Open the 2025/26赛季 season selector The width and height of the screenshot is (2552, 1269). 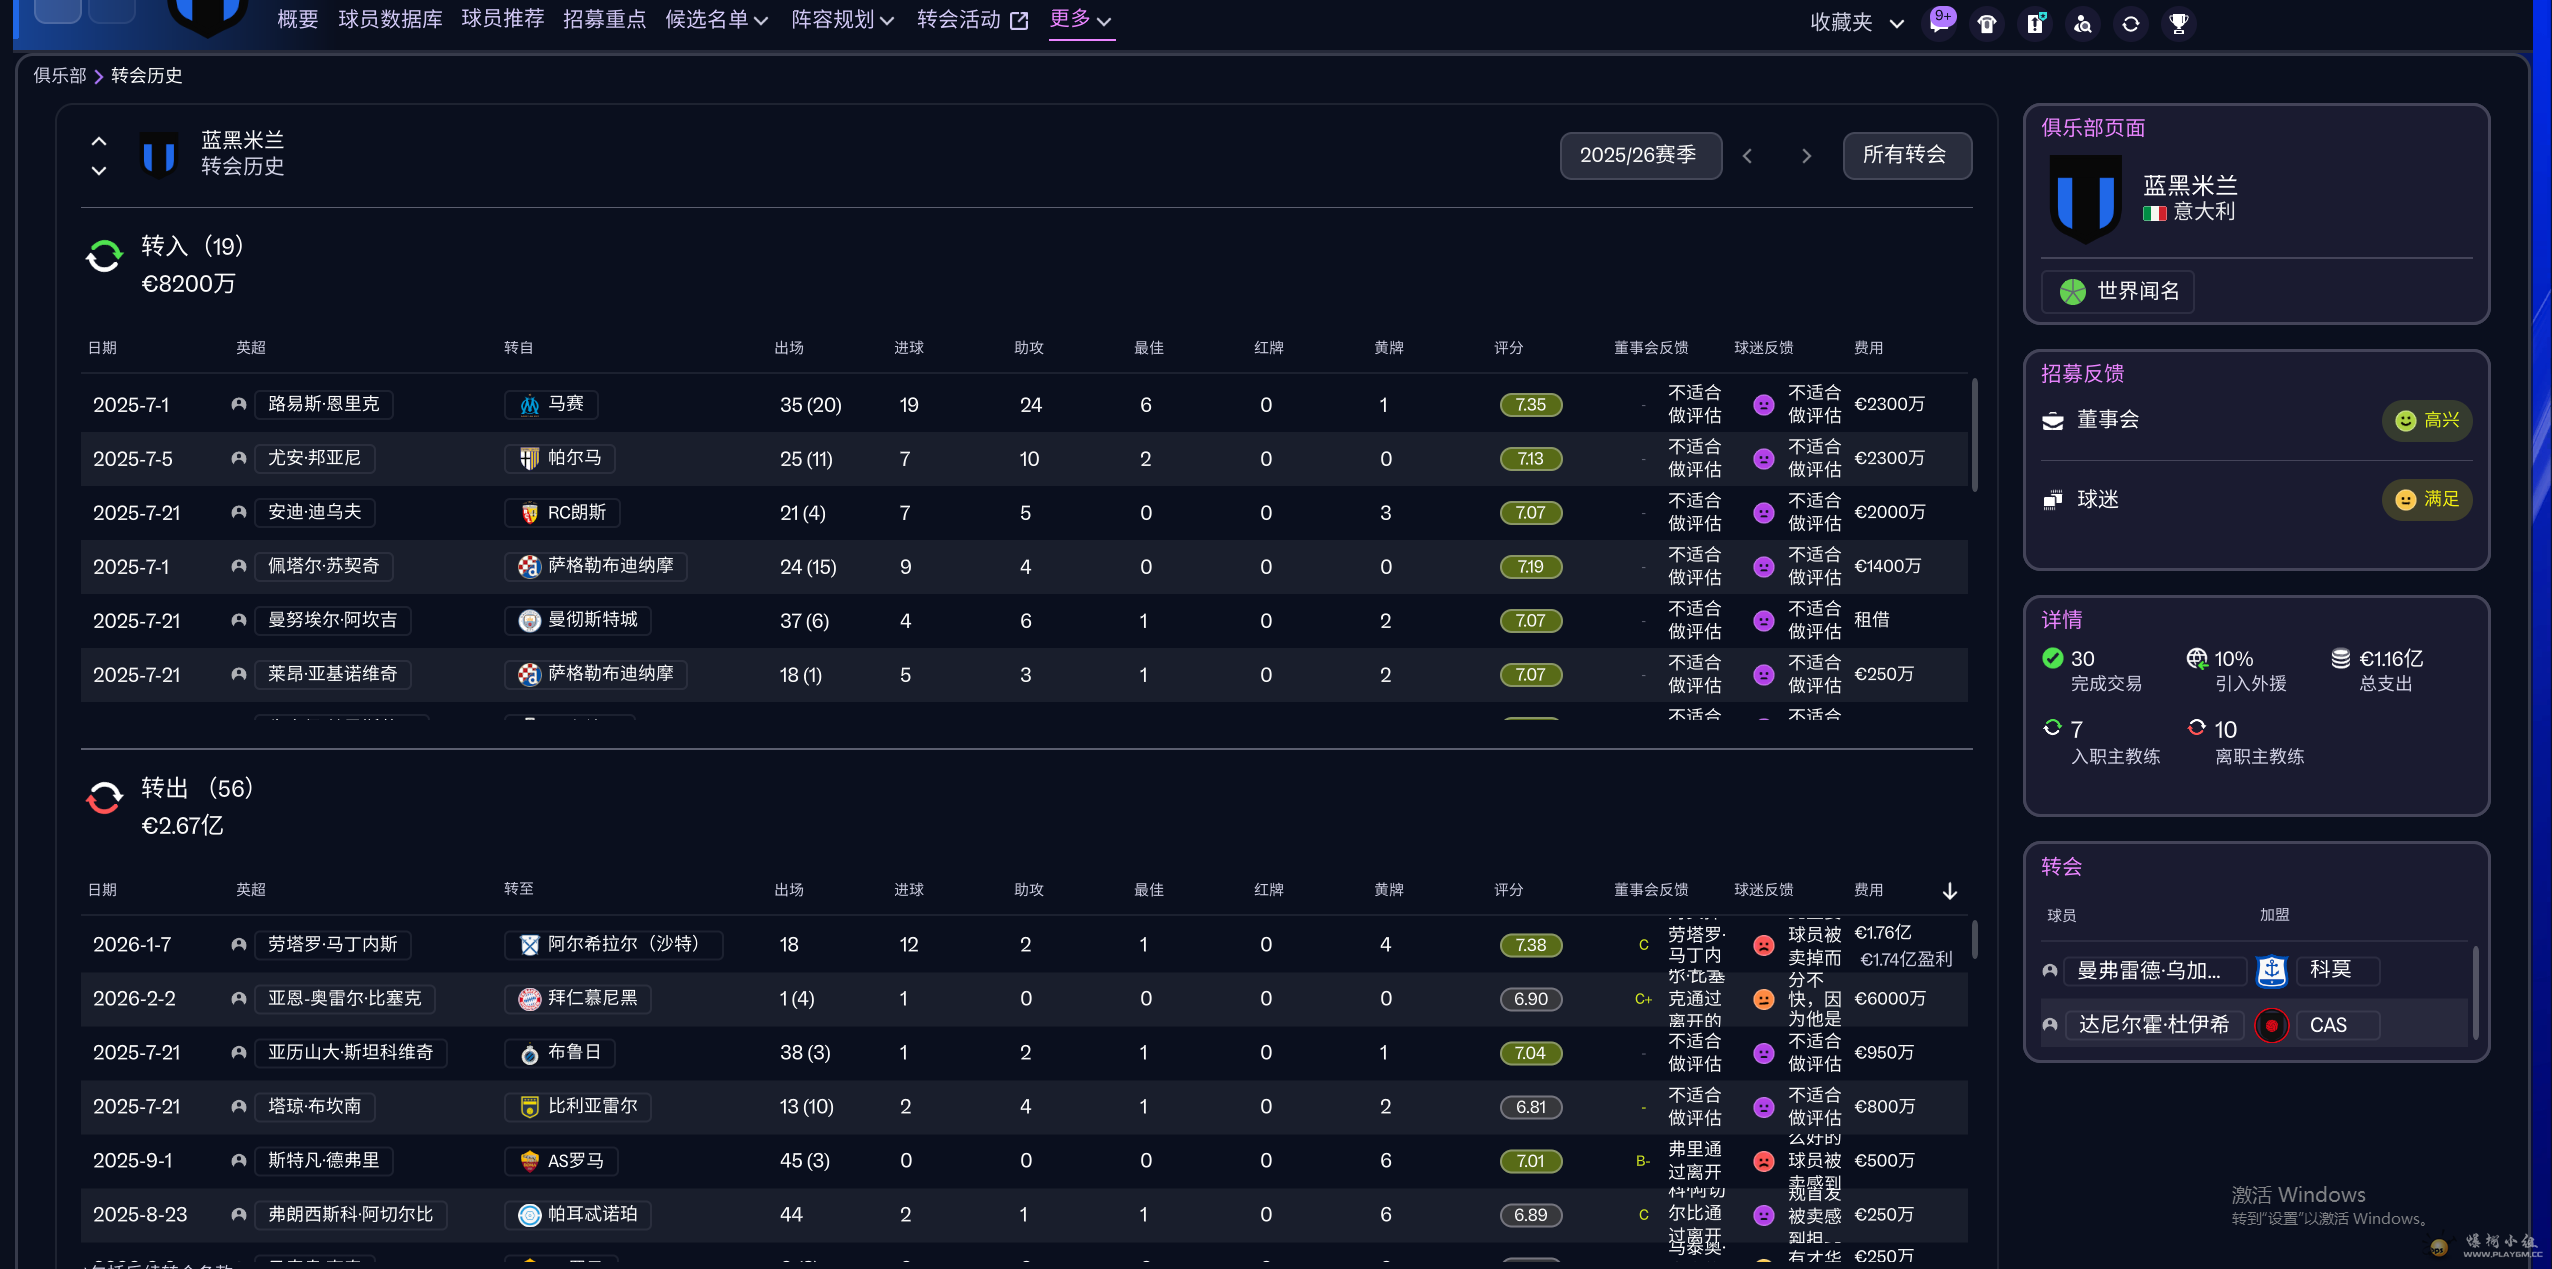point(1640,155)
